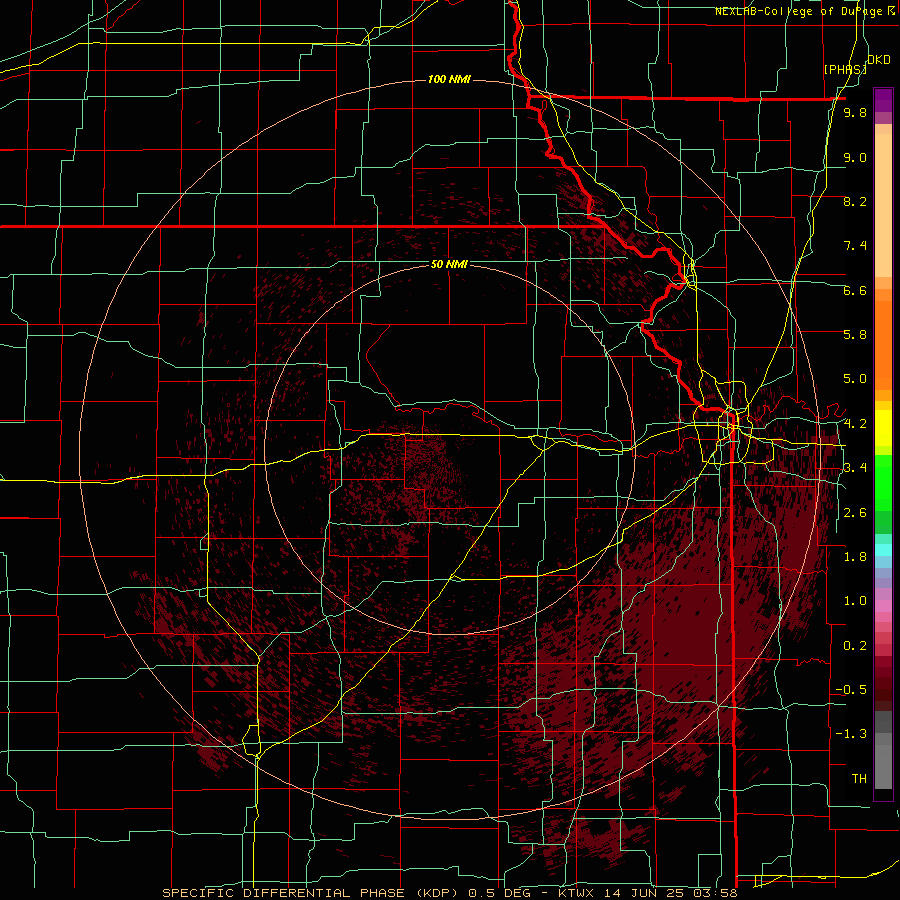This screenshot has width=900, height=900.
Task: Click the 0.2 value on the color scale
Action: (855, 646)
